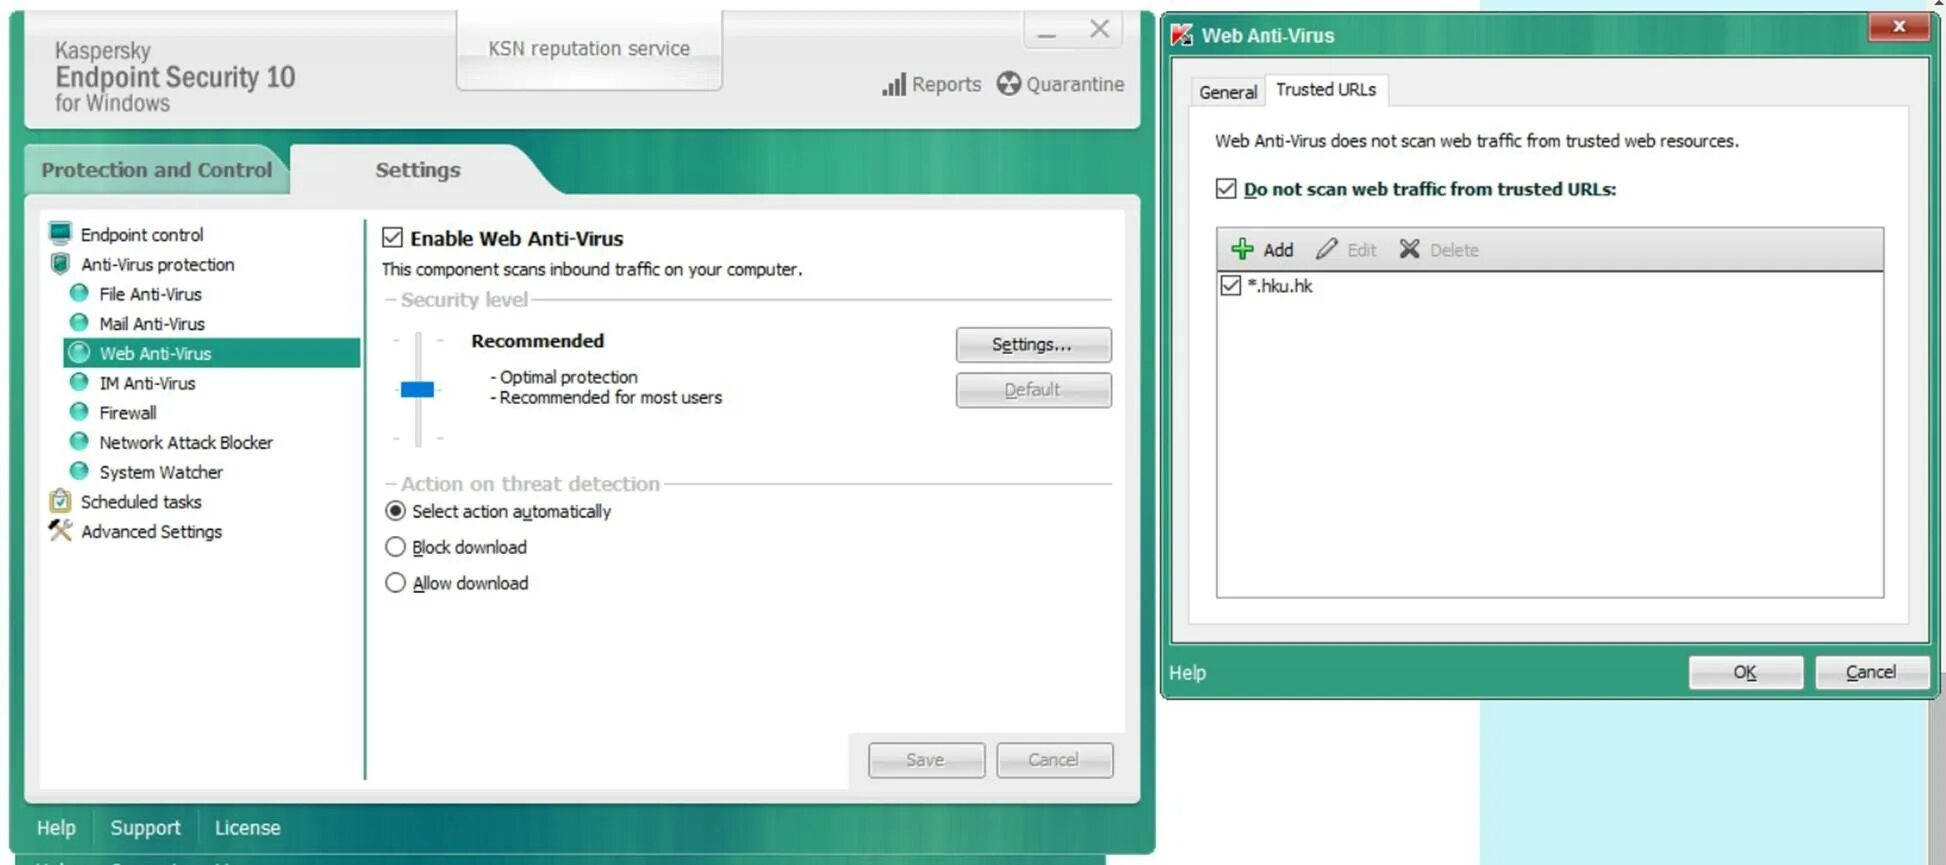The height and width of the screenshot is (865, 1946).
Task: Open the General tab in Web Anti-Virus dialog
Action: point(1227,92)
